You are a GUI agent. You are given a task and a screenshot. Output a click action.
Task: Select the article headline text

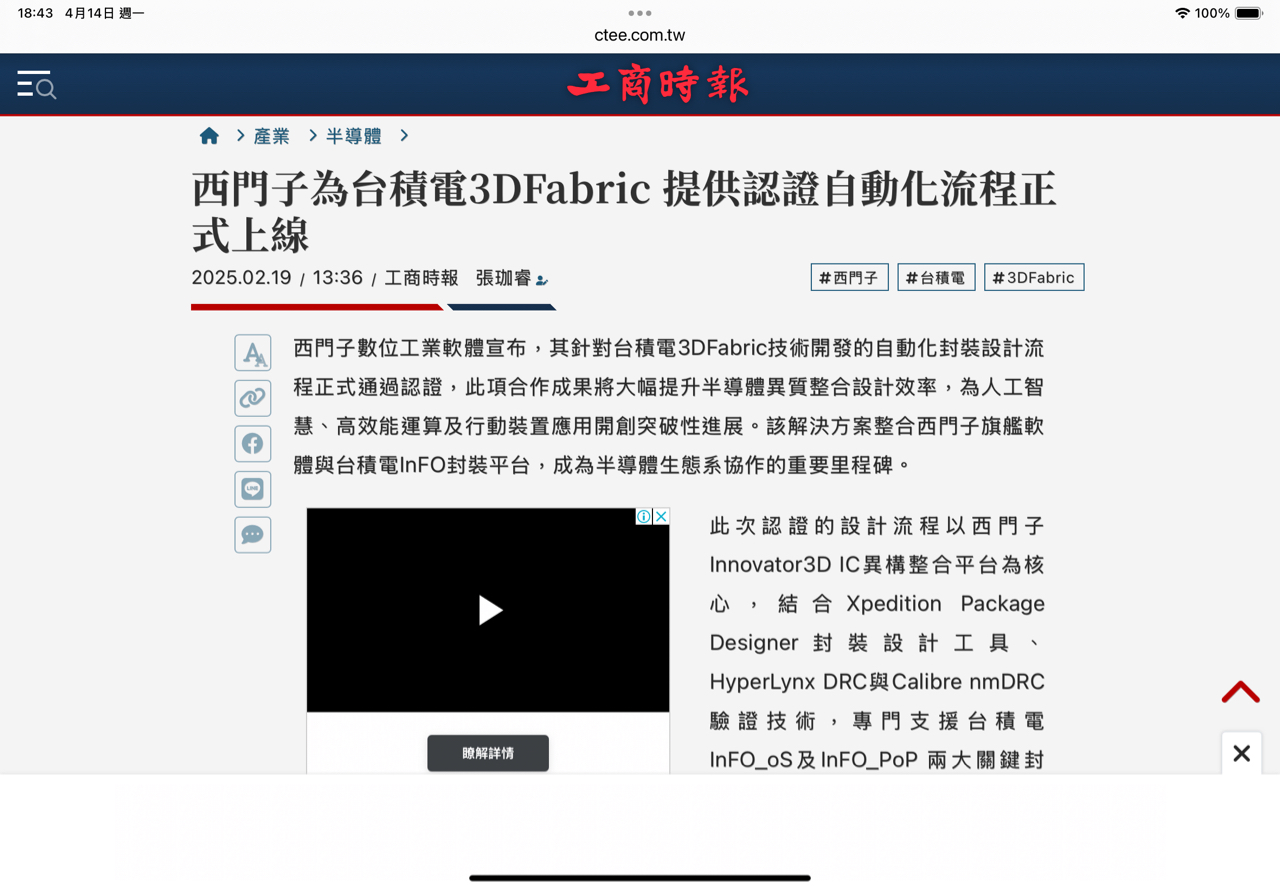[624, 212]
